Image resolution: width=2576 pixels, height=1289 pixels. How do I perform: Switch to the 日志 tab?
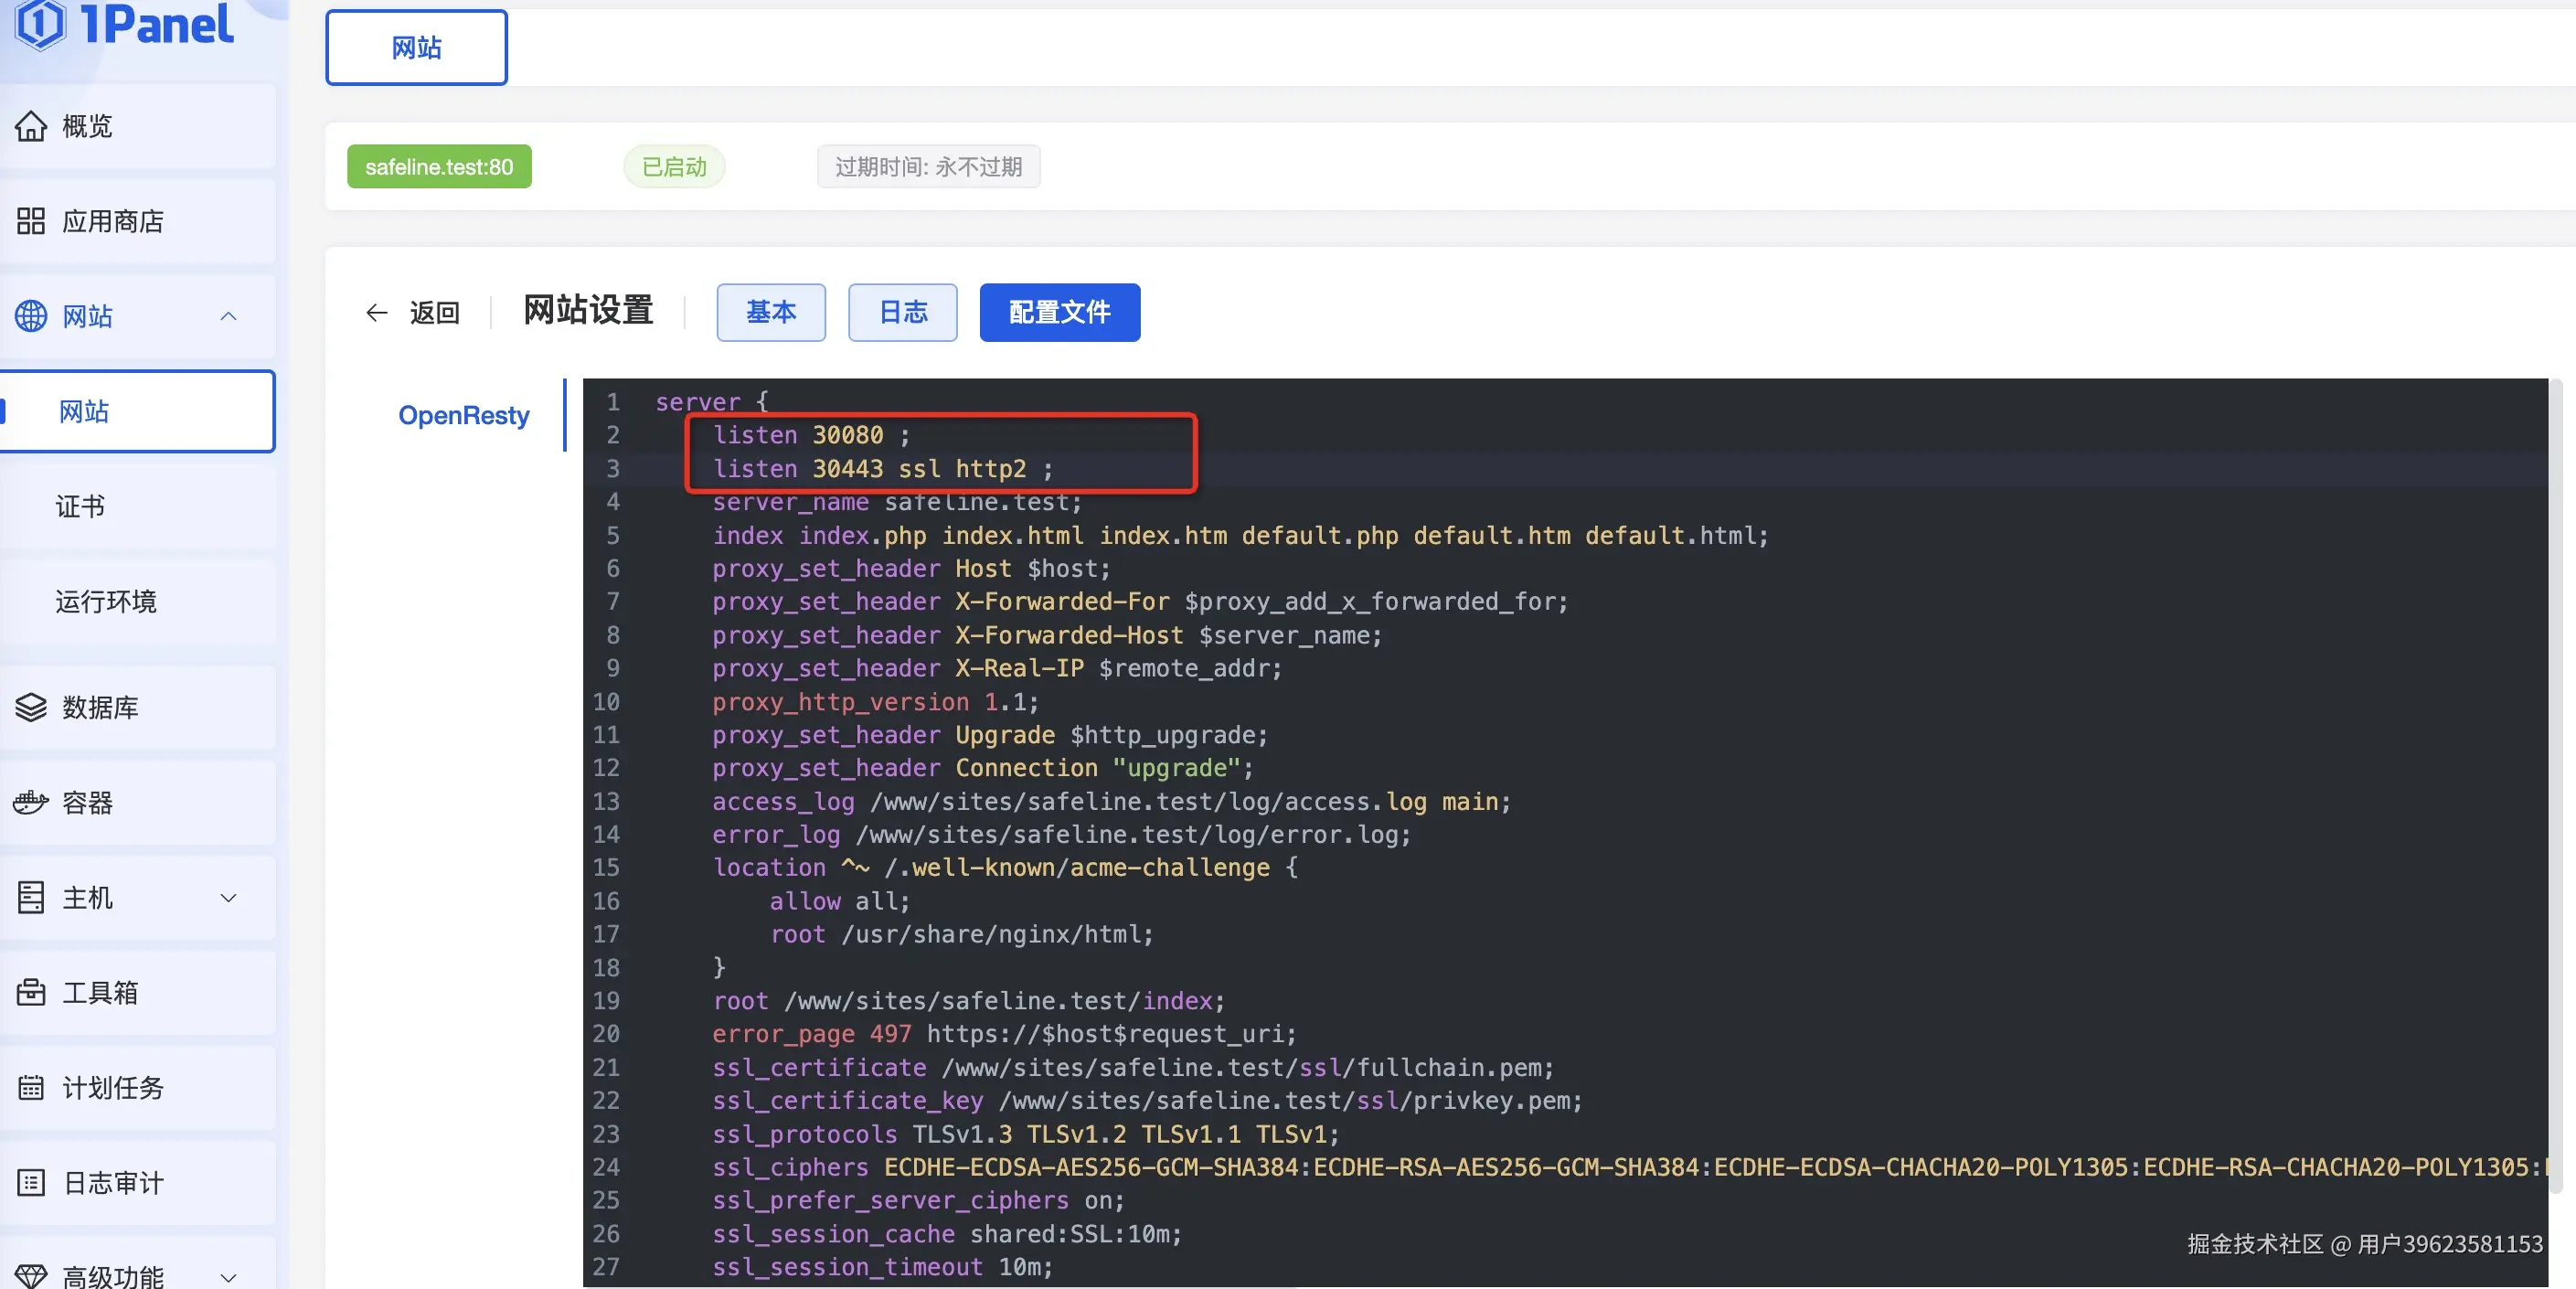tap(902, 312)
